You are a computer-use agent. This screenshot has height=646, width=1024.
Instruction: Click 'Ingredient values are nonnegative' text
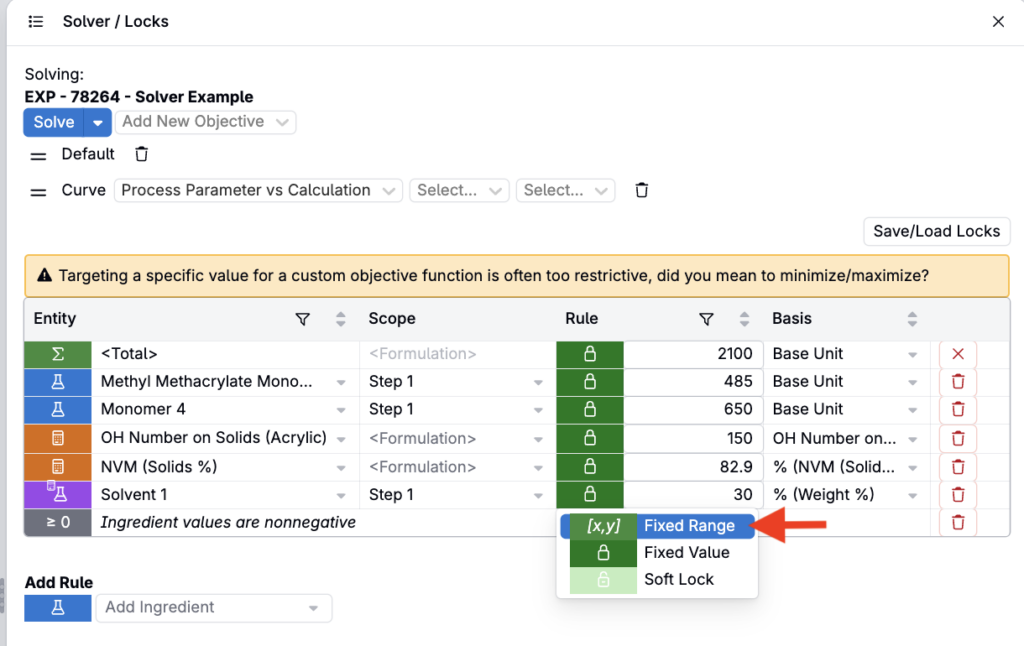[x=228, y=523]
